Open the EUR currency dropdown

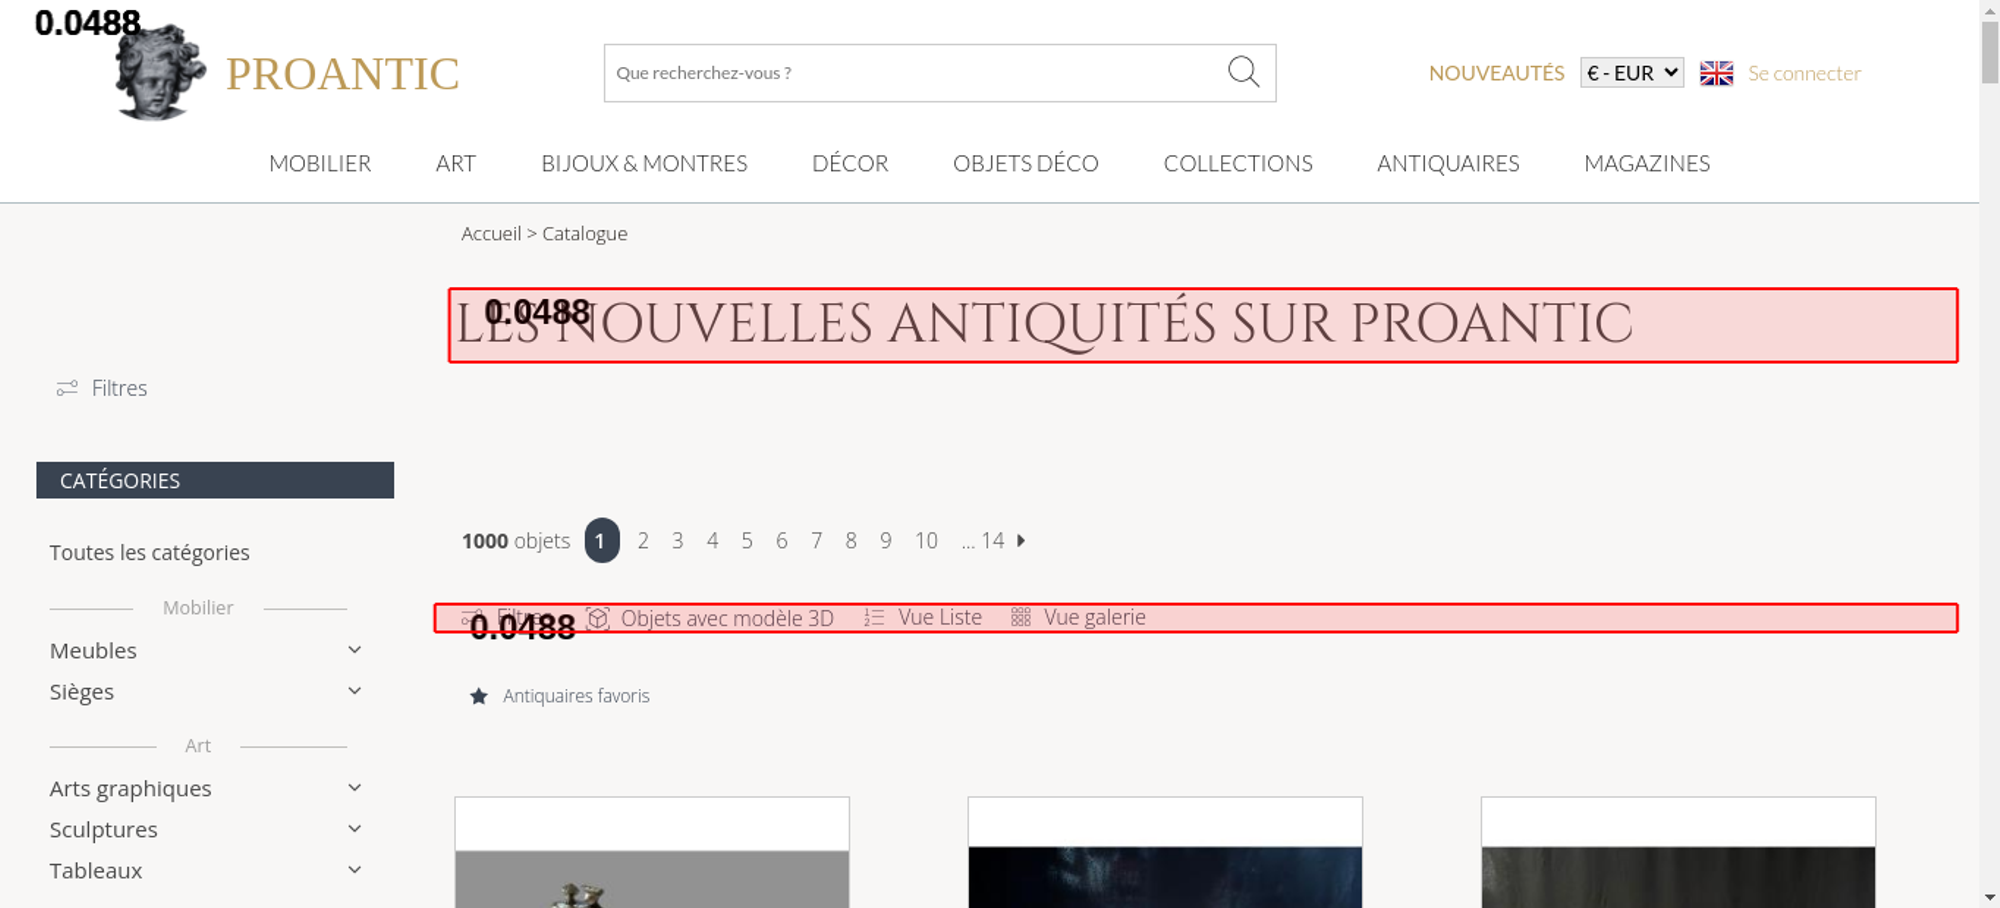pyautogui.click(x=1631, y=73)
